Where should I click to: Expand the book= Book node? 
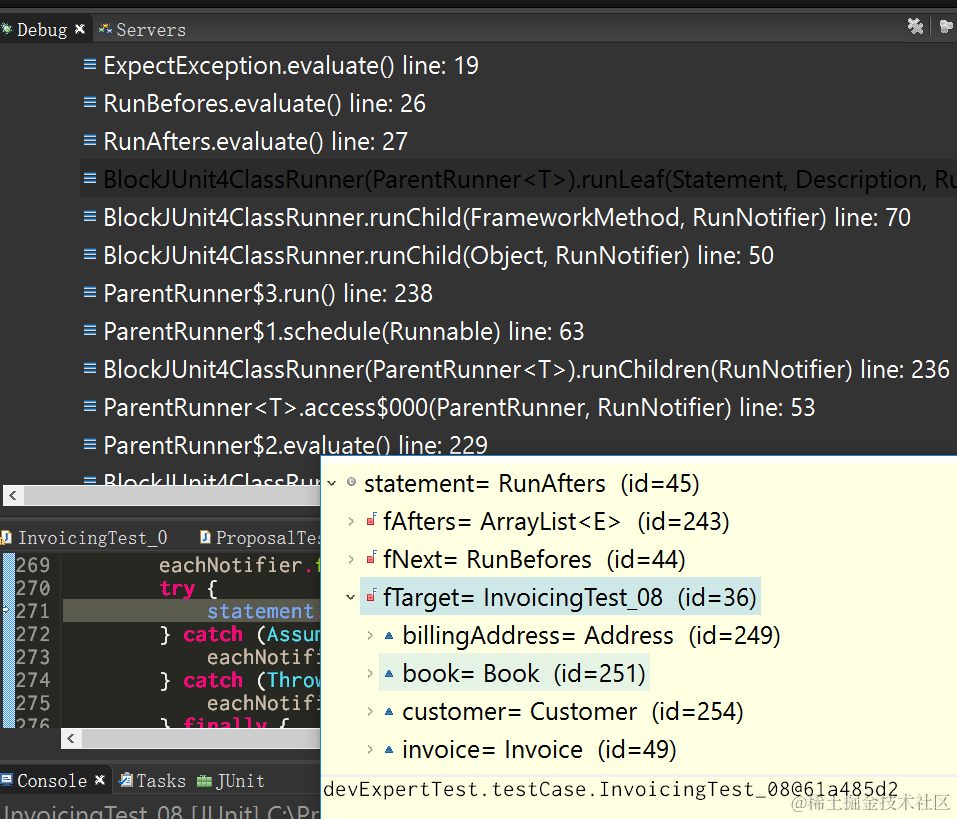370,673
